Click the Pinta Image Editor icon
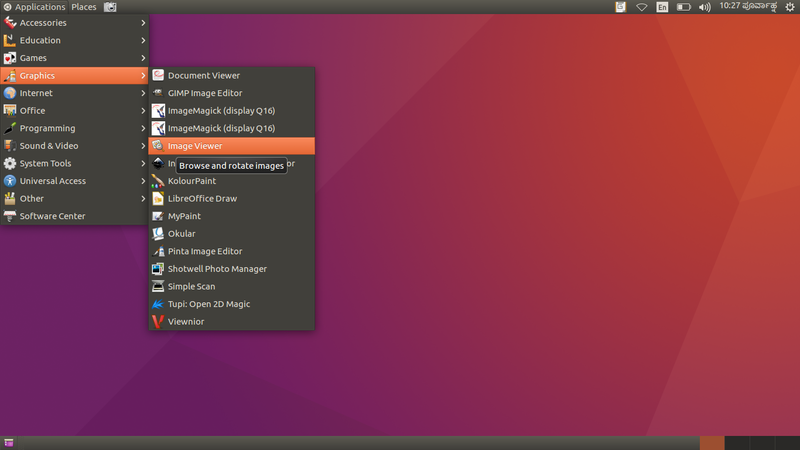The width and height of the screenshot is (800, 450). coord(158,252)
